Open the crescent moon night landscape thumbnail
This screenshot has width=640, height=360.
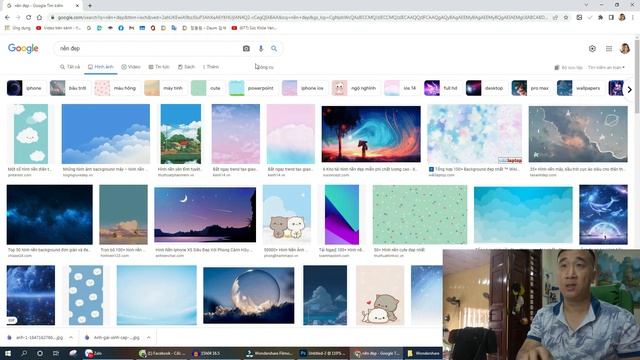coord(205,215)
